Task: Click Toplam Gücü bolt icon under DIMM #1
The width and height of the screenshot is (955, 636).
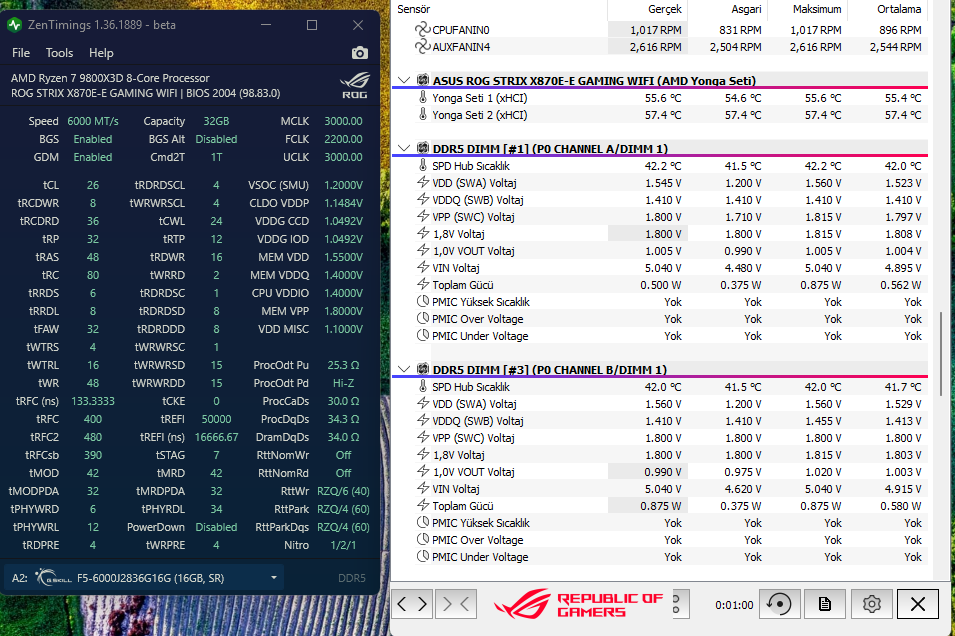Action: (423, 284)
